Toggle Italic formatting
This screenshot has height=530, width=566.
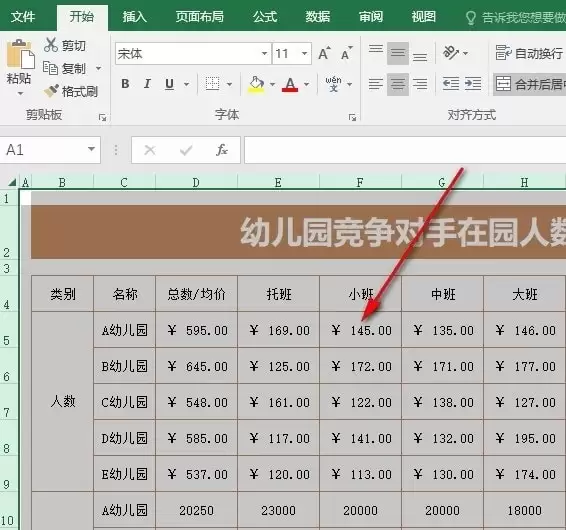click(147, 84)
